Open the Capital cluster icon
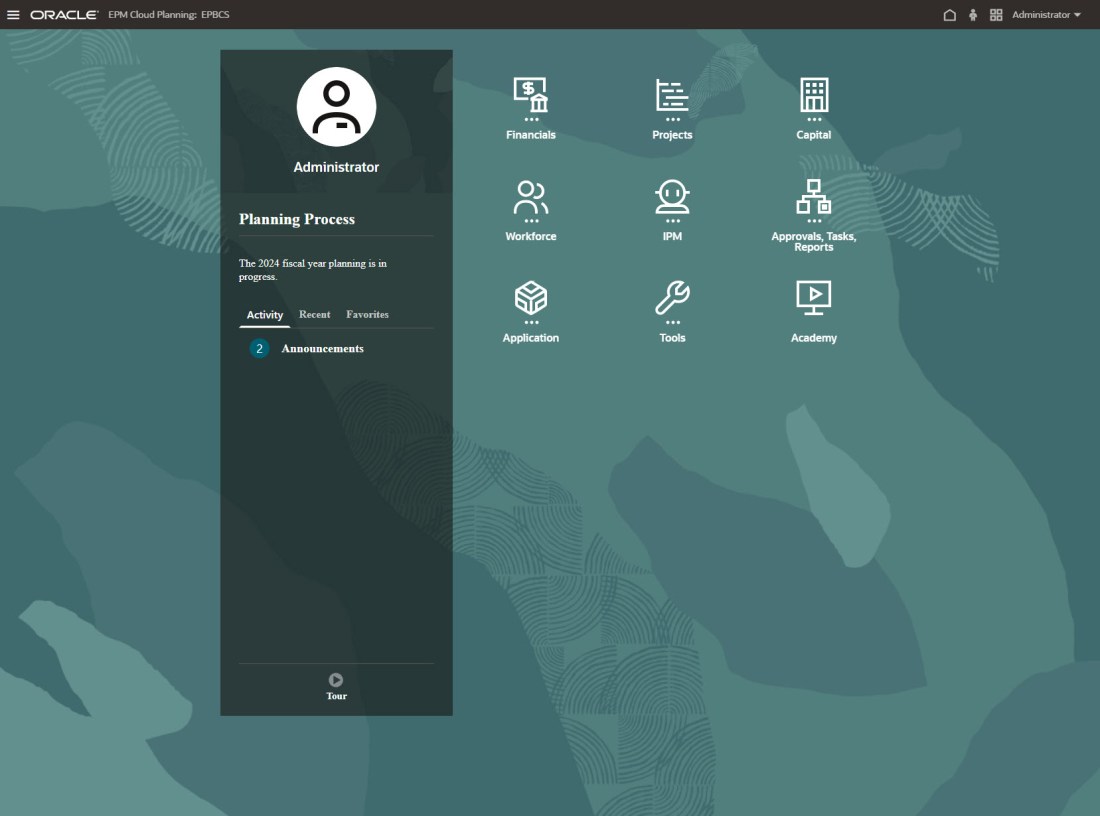The width and height of the screenshot is (1100, 816). pos(814,96)
